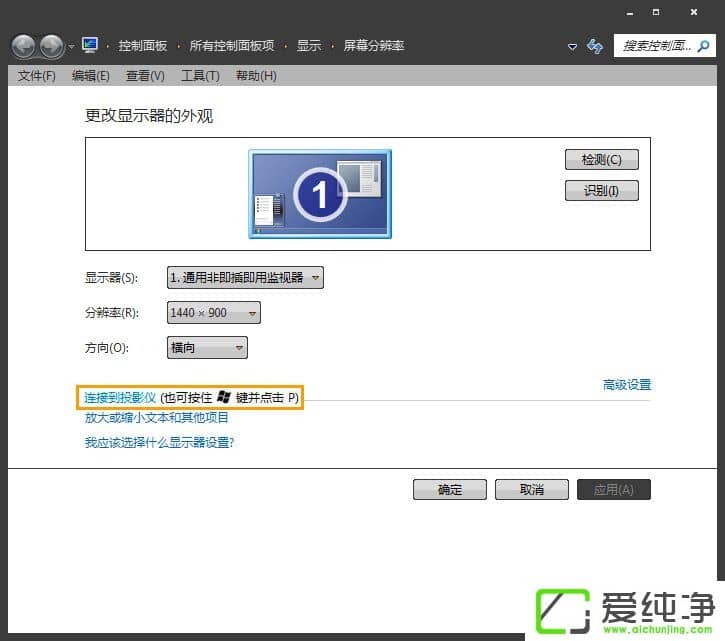The image size is (725, 641).
Task: Open the 高级设置 advanced settings link
Action: coord(626,384)
